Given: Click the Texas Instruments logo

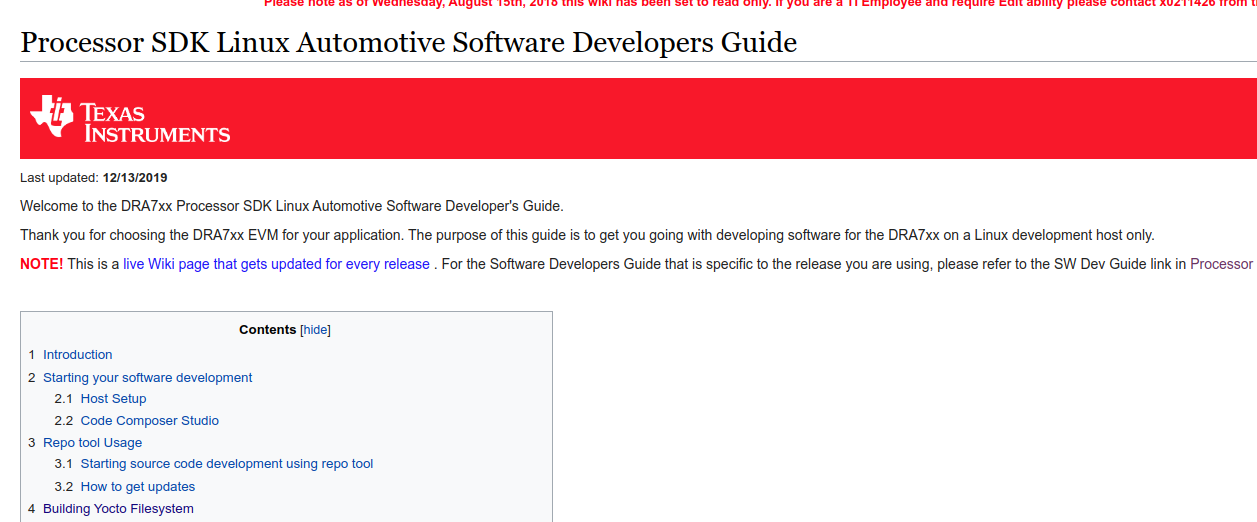Looking at the screenshot, I should (x=130, y=118).
